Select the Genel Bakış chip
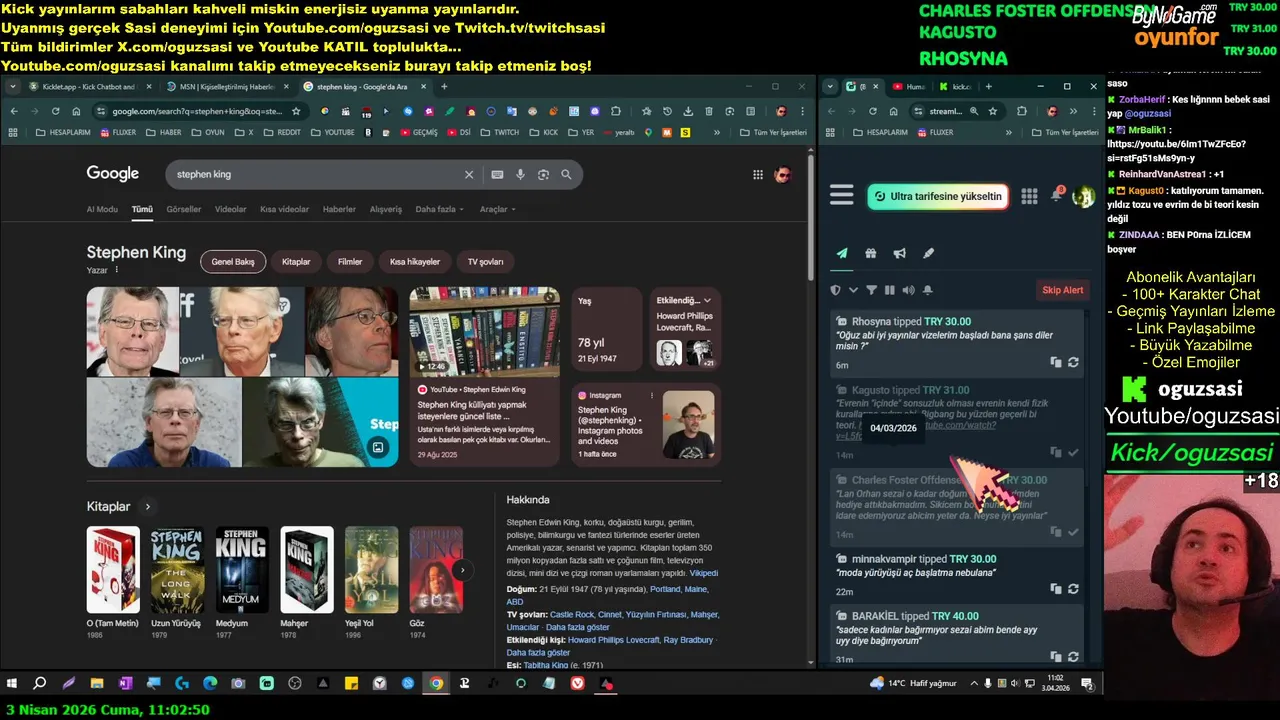 pyautogui.click(x=233, y=262)
